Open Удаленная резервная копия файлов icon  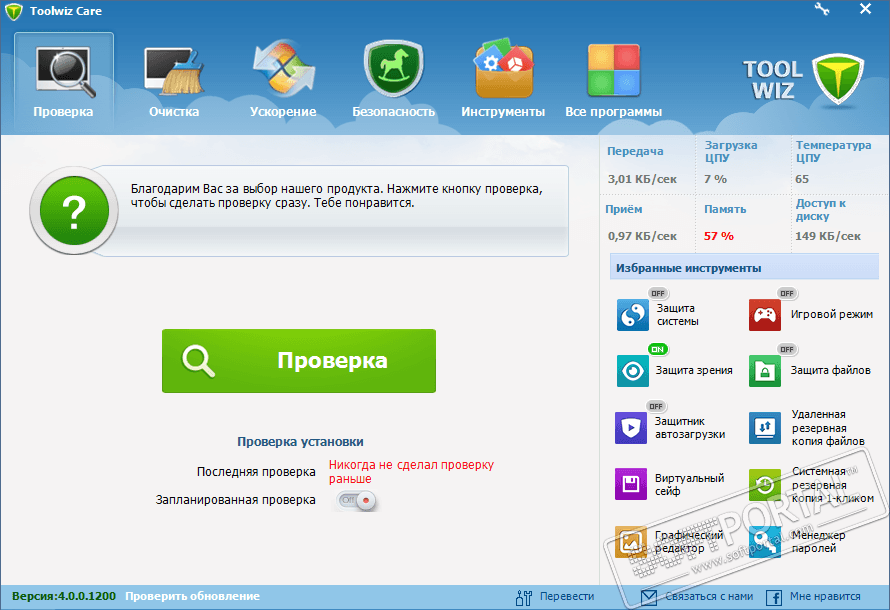[x=765, y=427]
